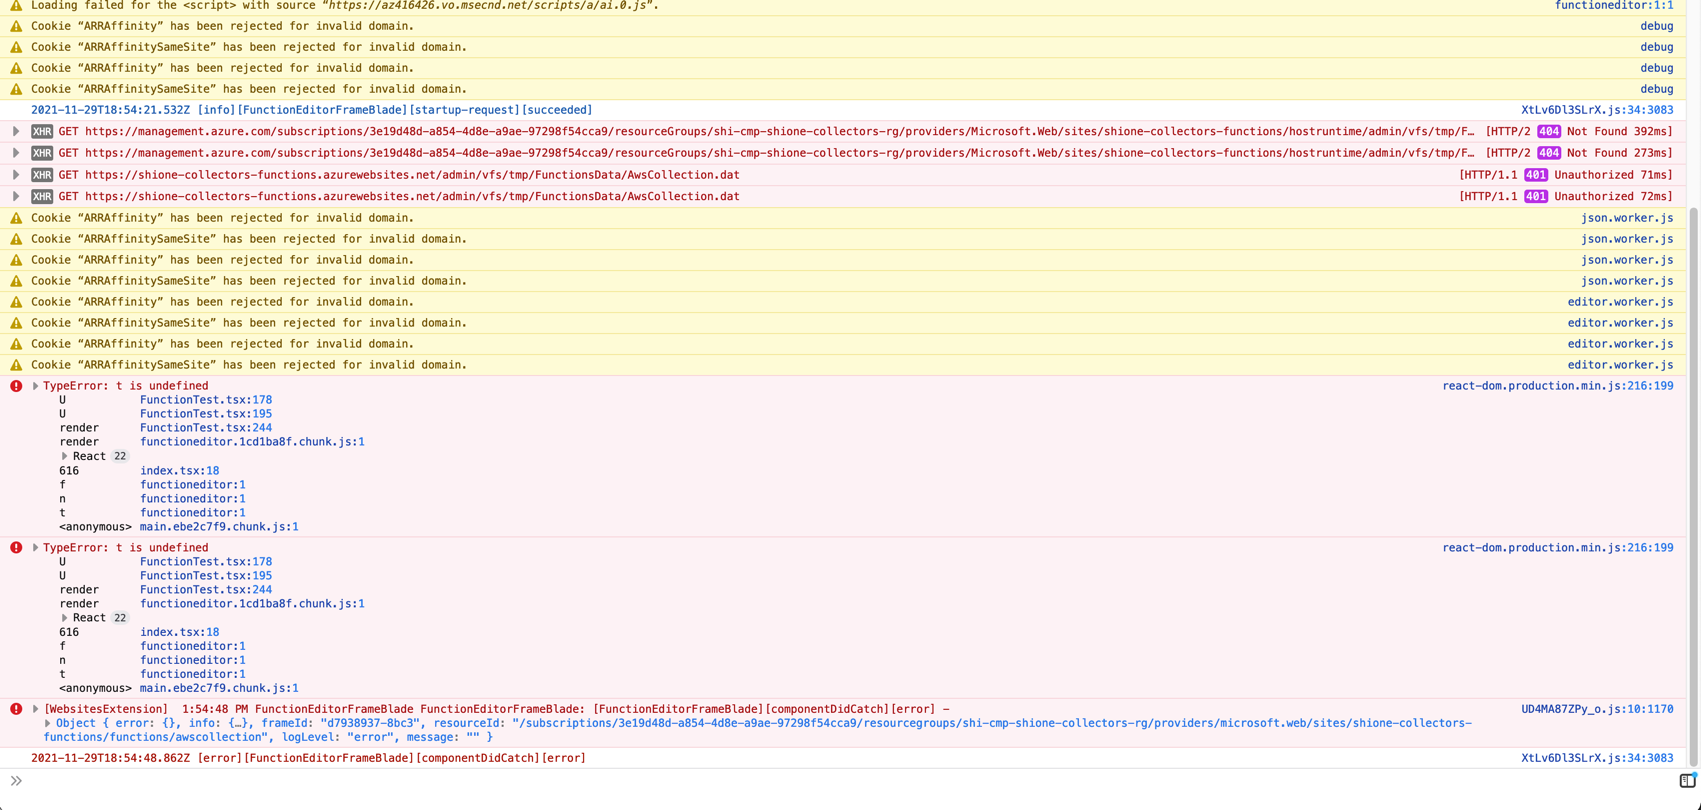This screenshot has width=1701, height=810.
Task: Toggle the console sidebar split icon
Action: click(1687, 781)
